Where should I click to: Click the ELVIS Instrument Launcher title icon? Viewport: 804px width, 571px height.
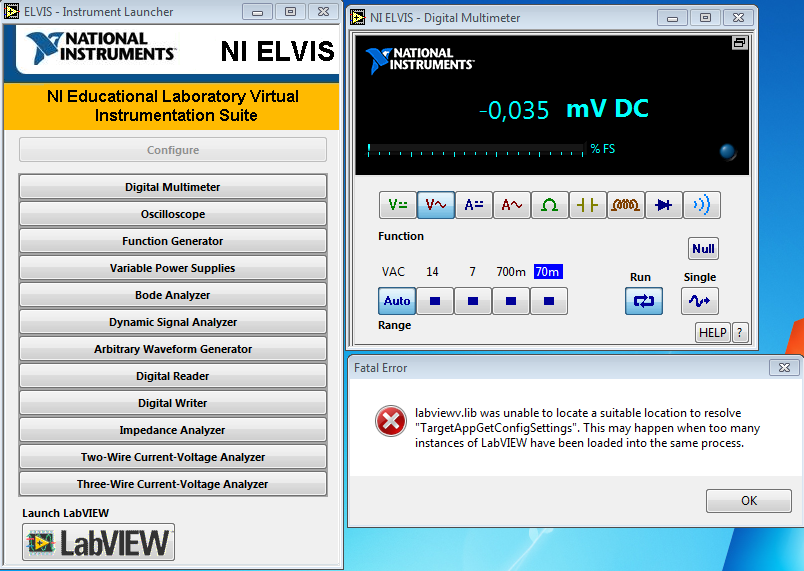[11, 11]
